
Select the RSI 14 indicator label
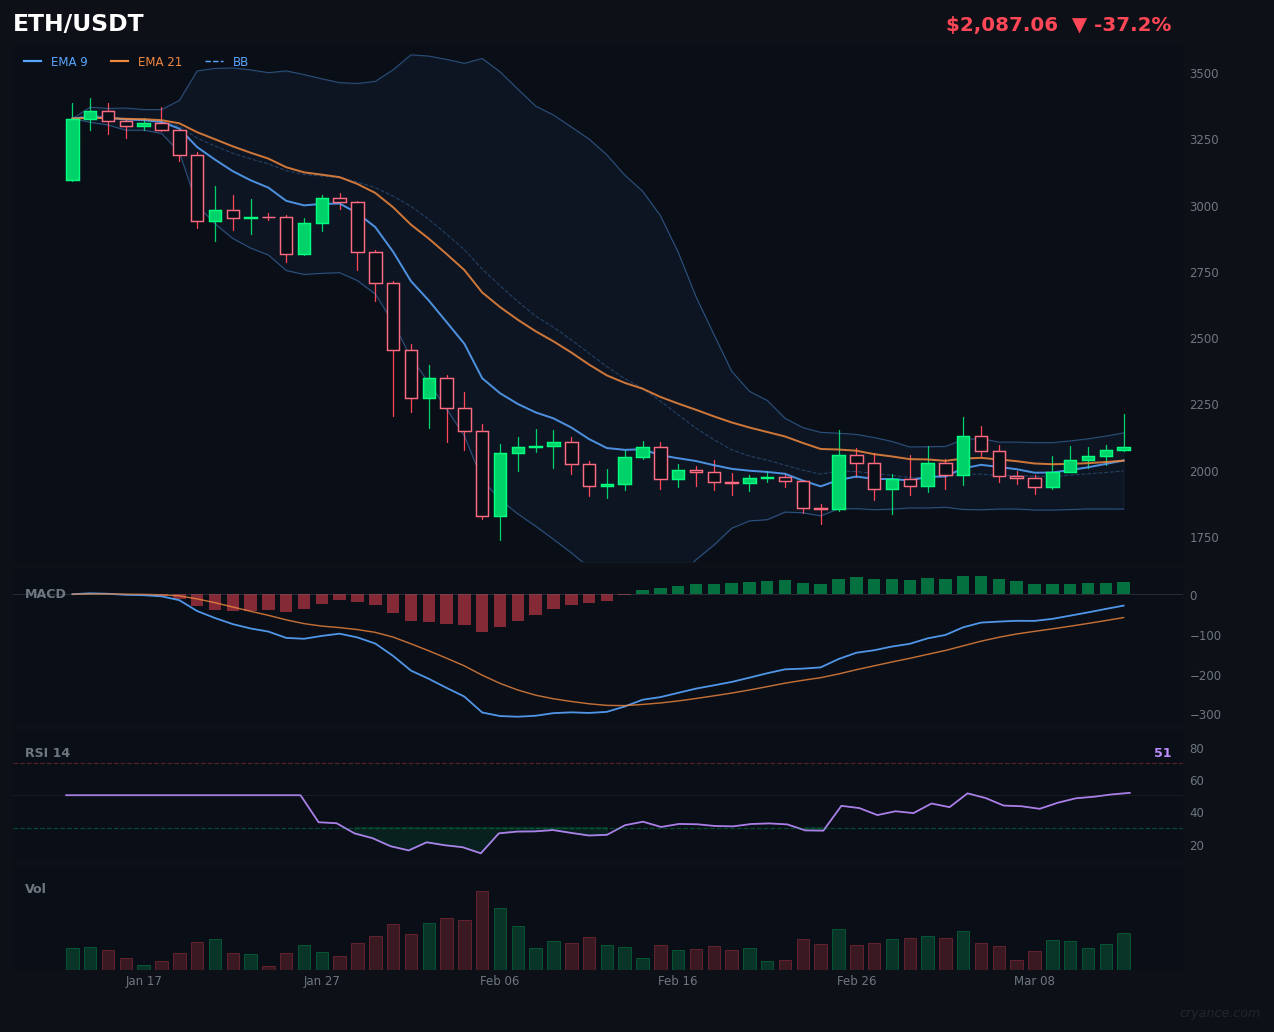[47, 752]
